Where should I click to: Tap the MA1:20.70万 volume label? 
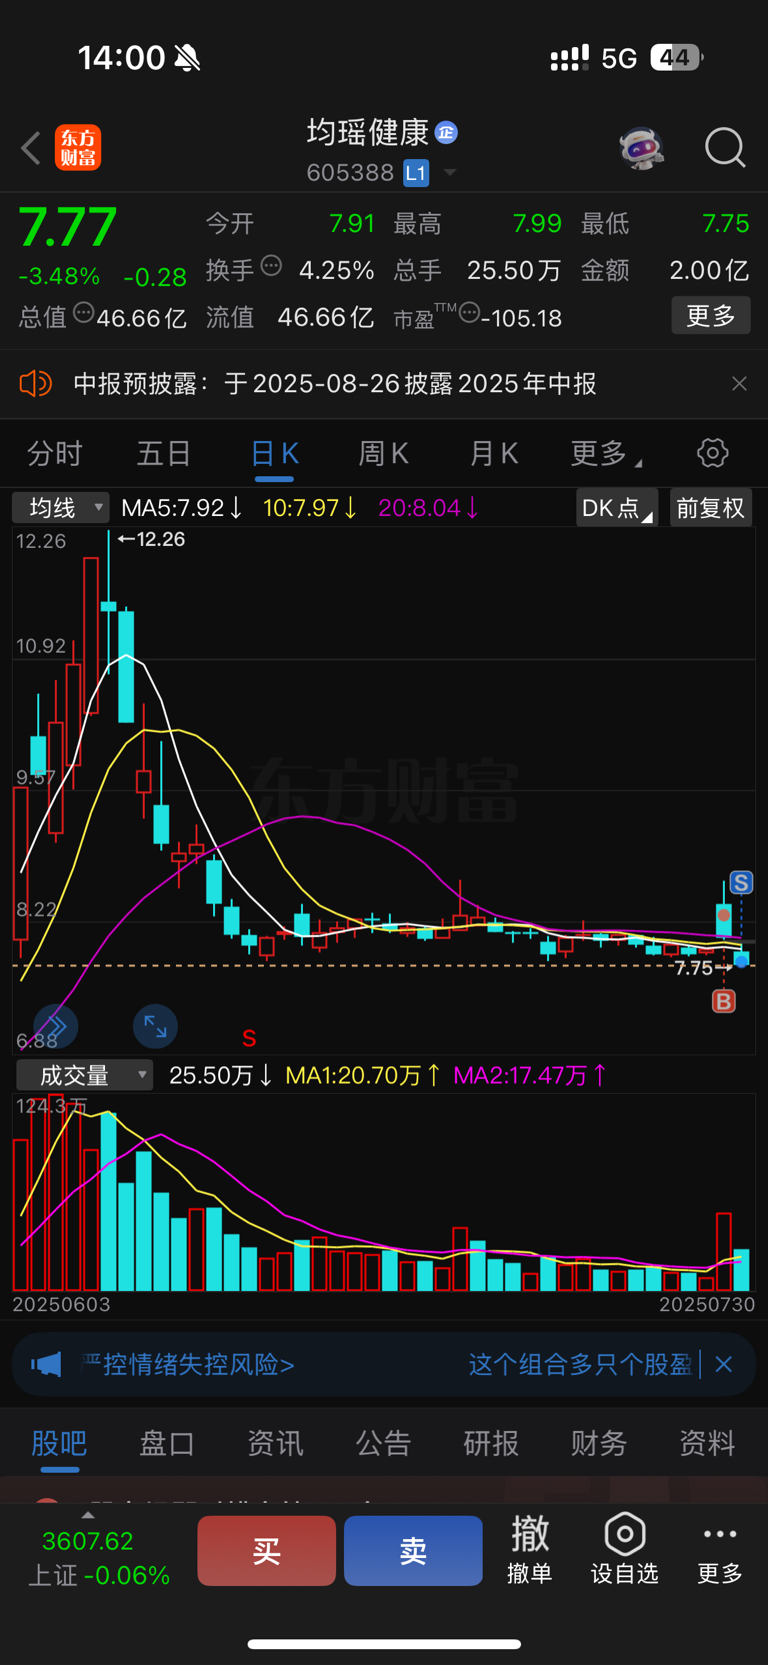click(x=363, y=1075)
